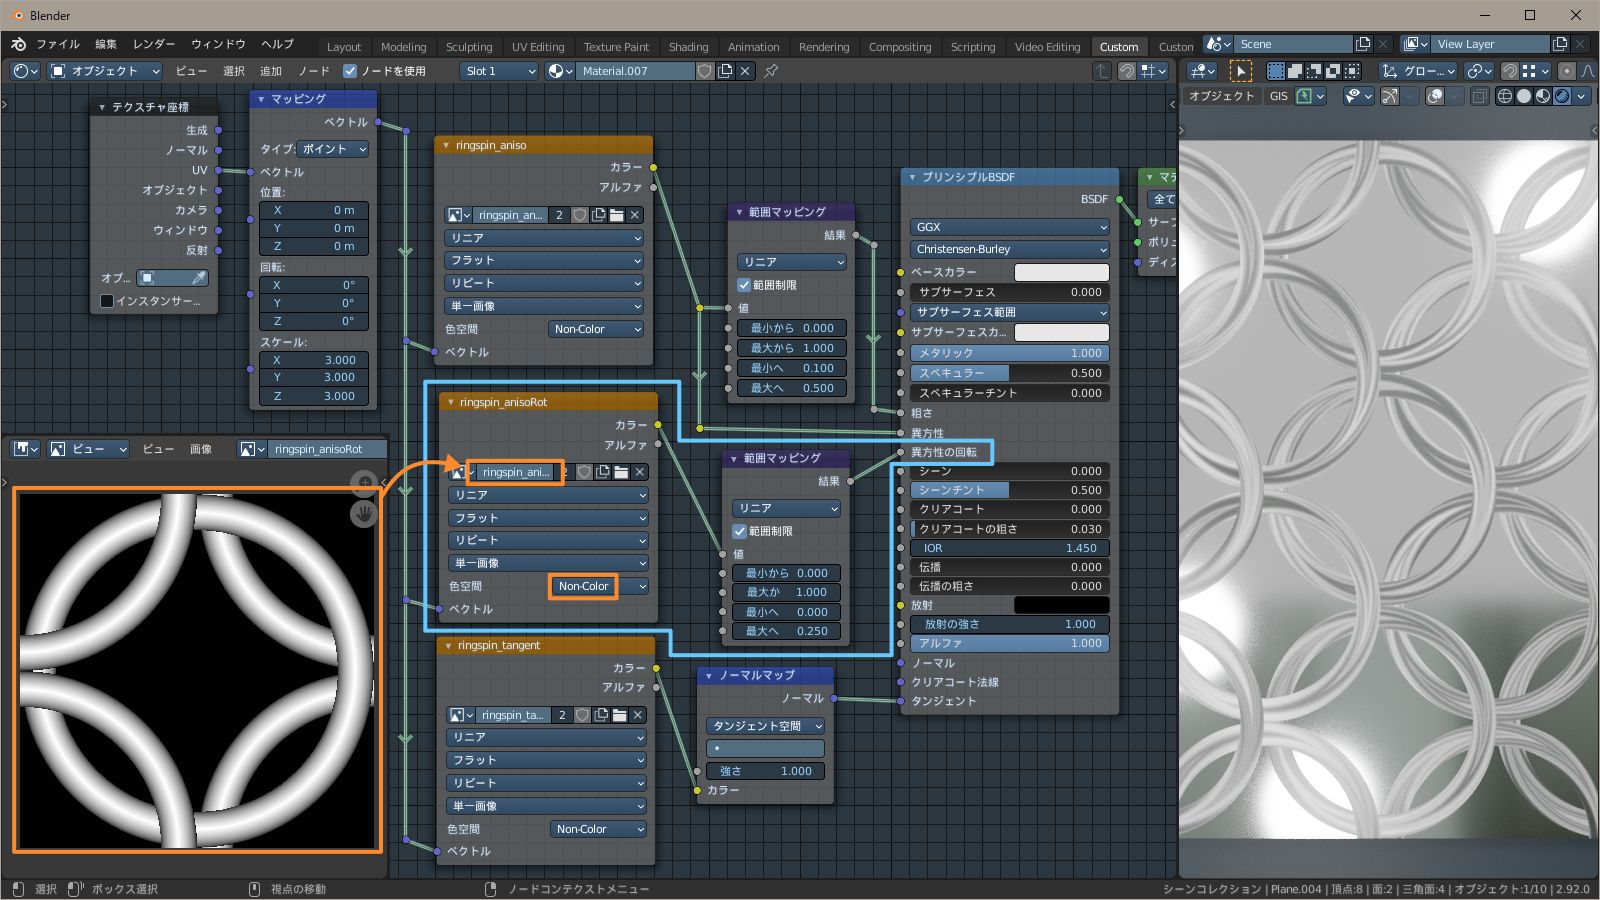This screenshot has height=900, width=1600.
Task: Open the 画像 menu in image editor
Action: point(201,449)
